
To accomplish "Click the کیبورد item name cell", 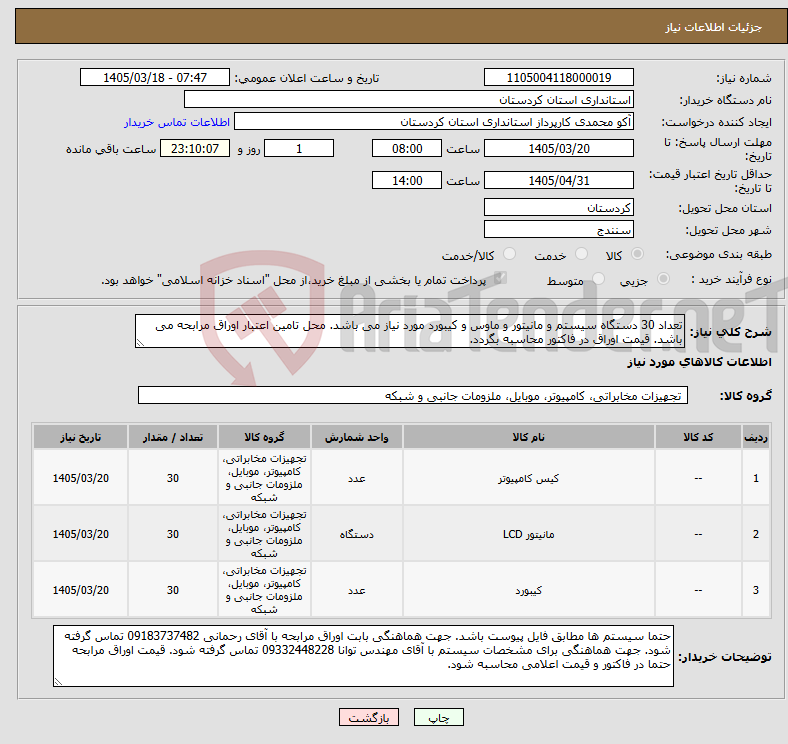I will [529, 590].
